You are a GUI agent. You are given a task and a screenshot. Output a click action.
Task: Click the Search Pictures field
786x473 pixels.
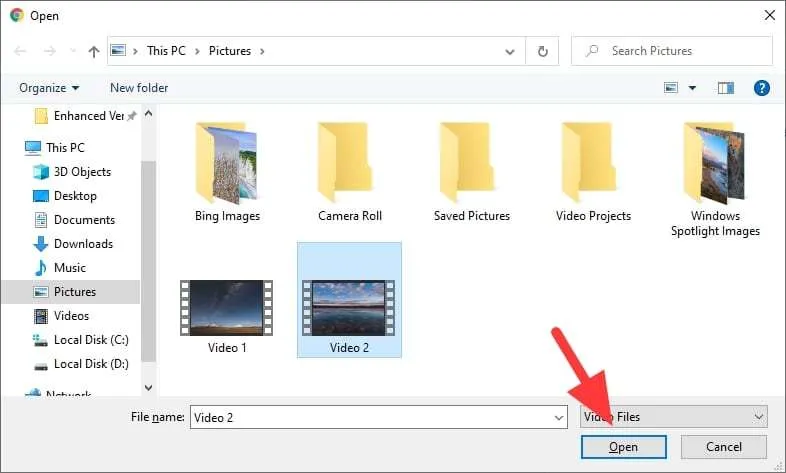click(672, 51)
